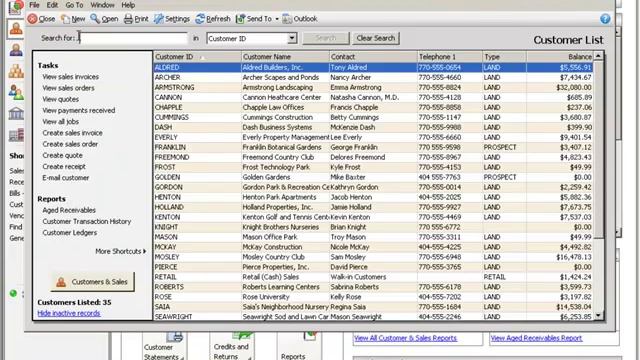
Task: Open the Window menu
Action: click(x=102, y=5)
